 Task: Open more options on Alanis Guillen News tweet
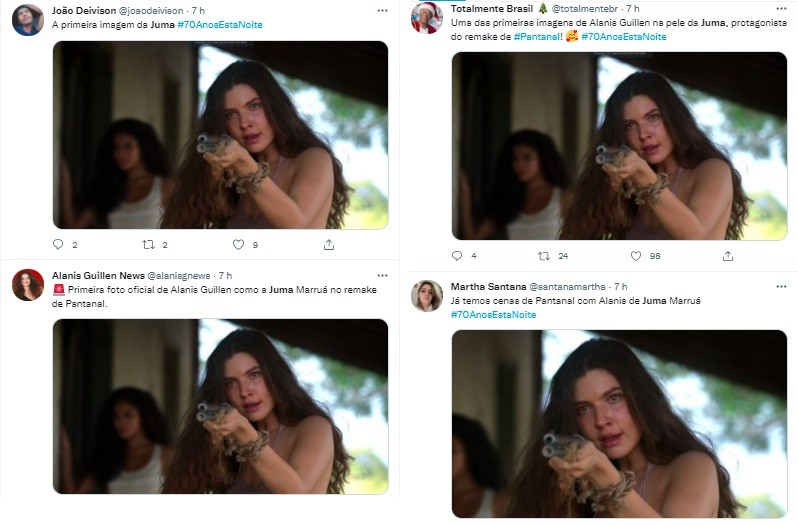coord(381,275)
